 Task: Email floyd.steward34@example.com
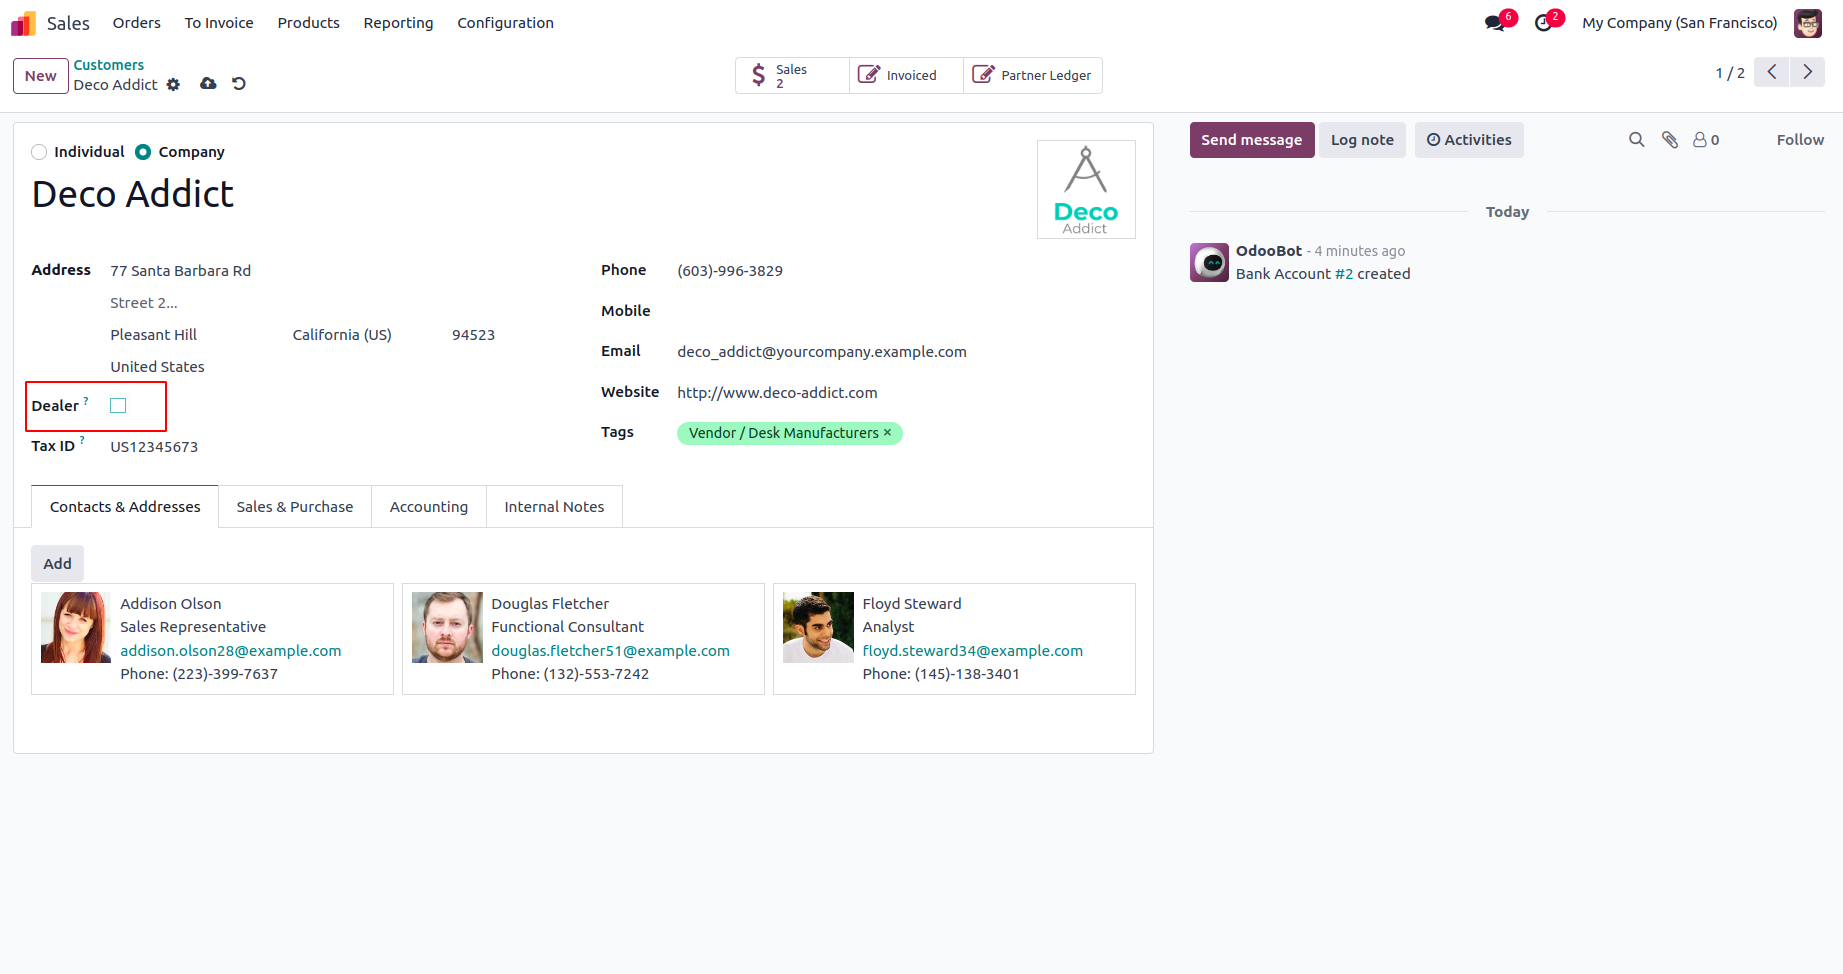tap(972, 651)
